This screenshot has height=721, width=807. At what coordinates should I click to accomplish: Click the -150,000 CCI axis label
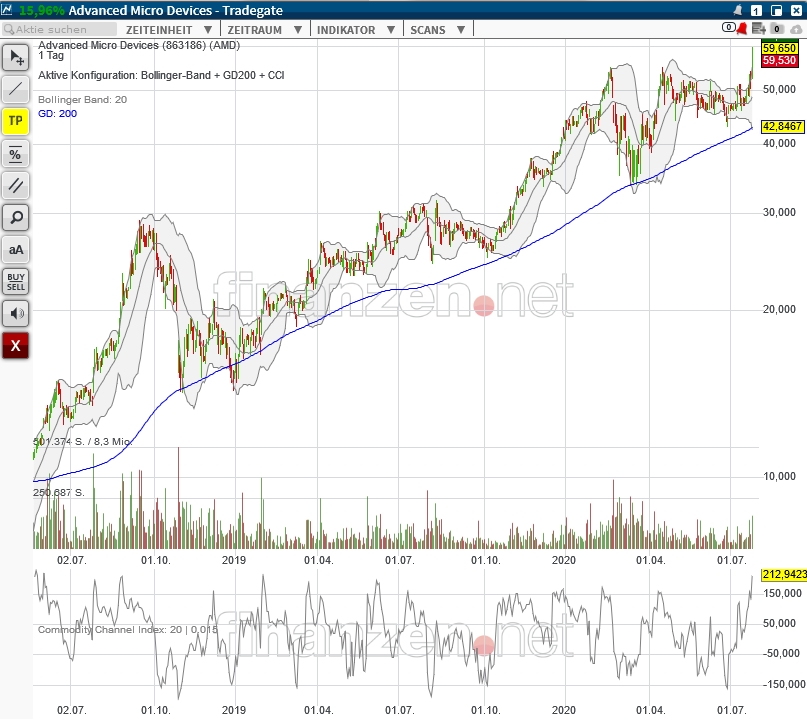784,684
